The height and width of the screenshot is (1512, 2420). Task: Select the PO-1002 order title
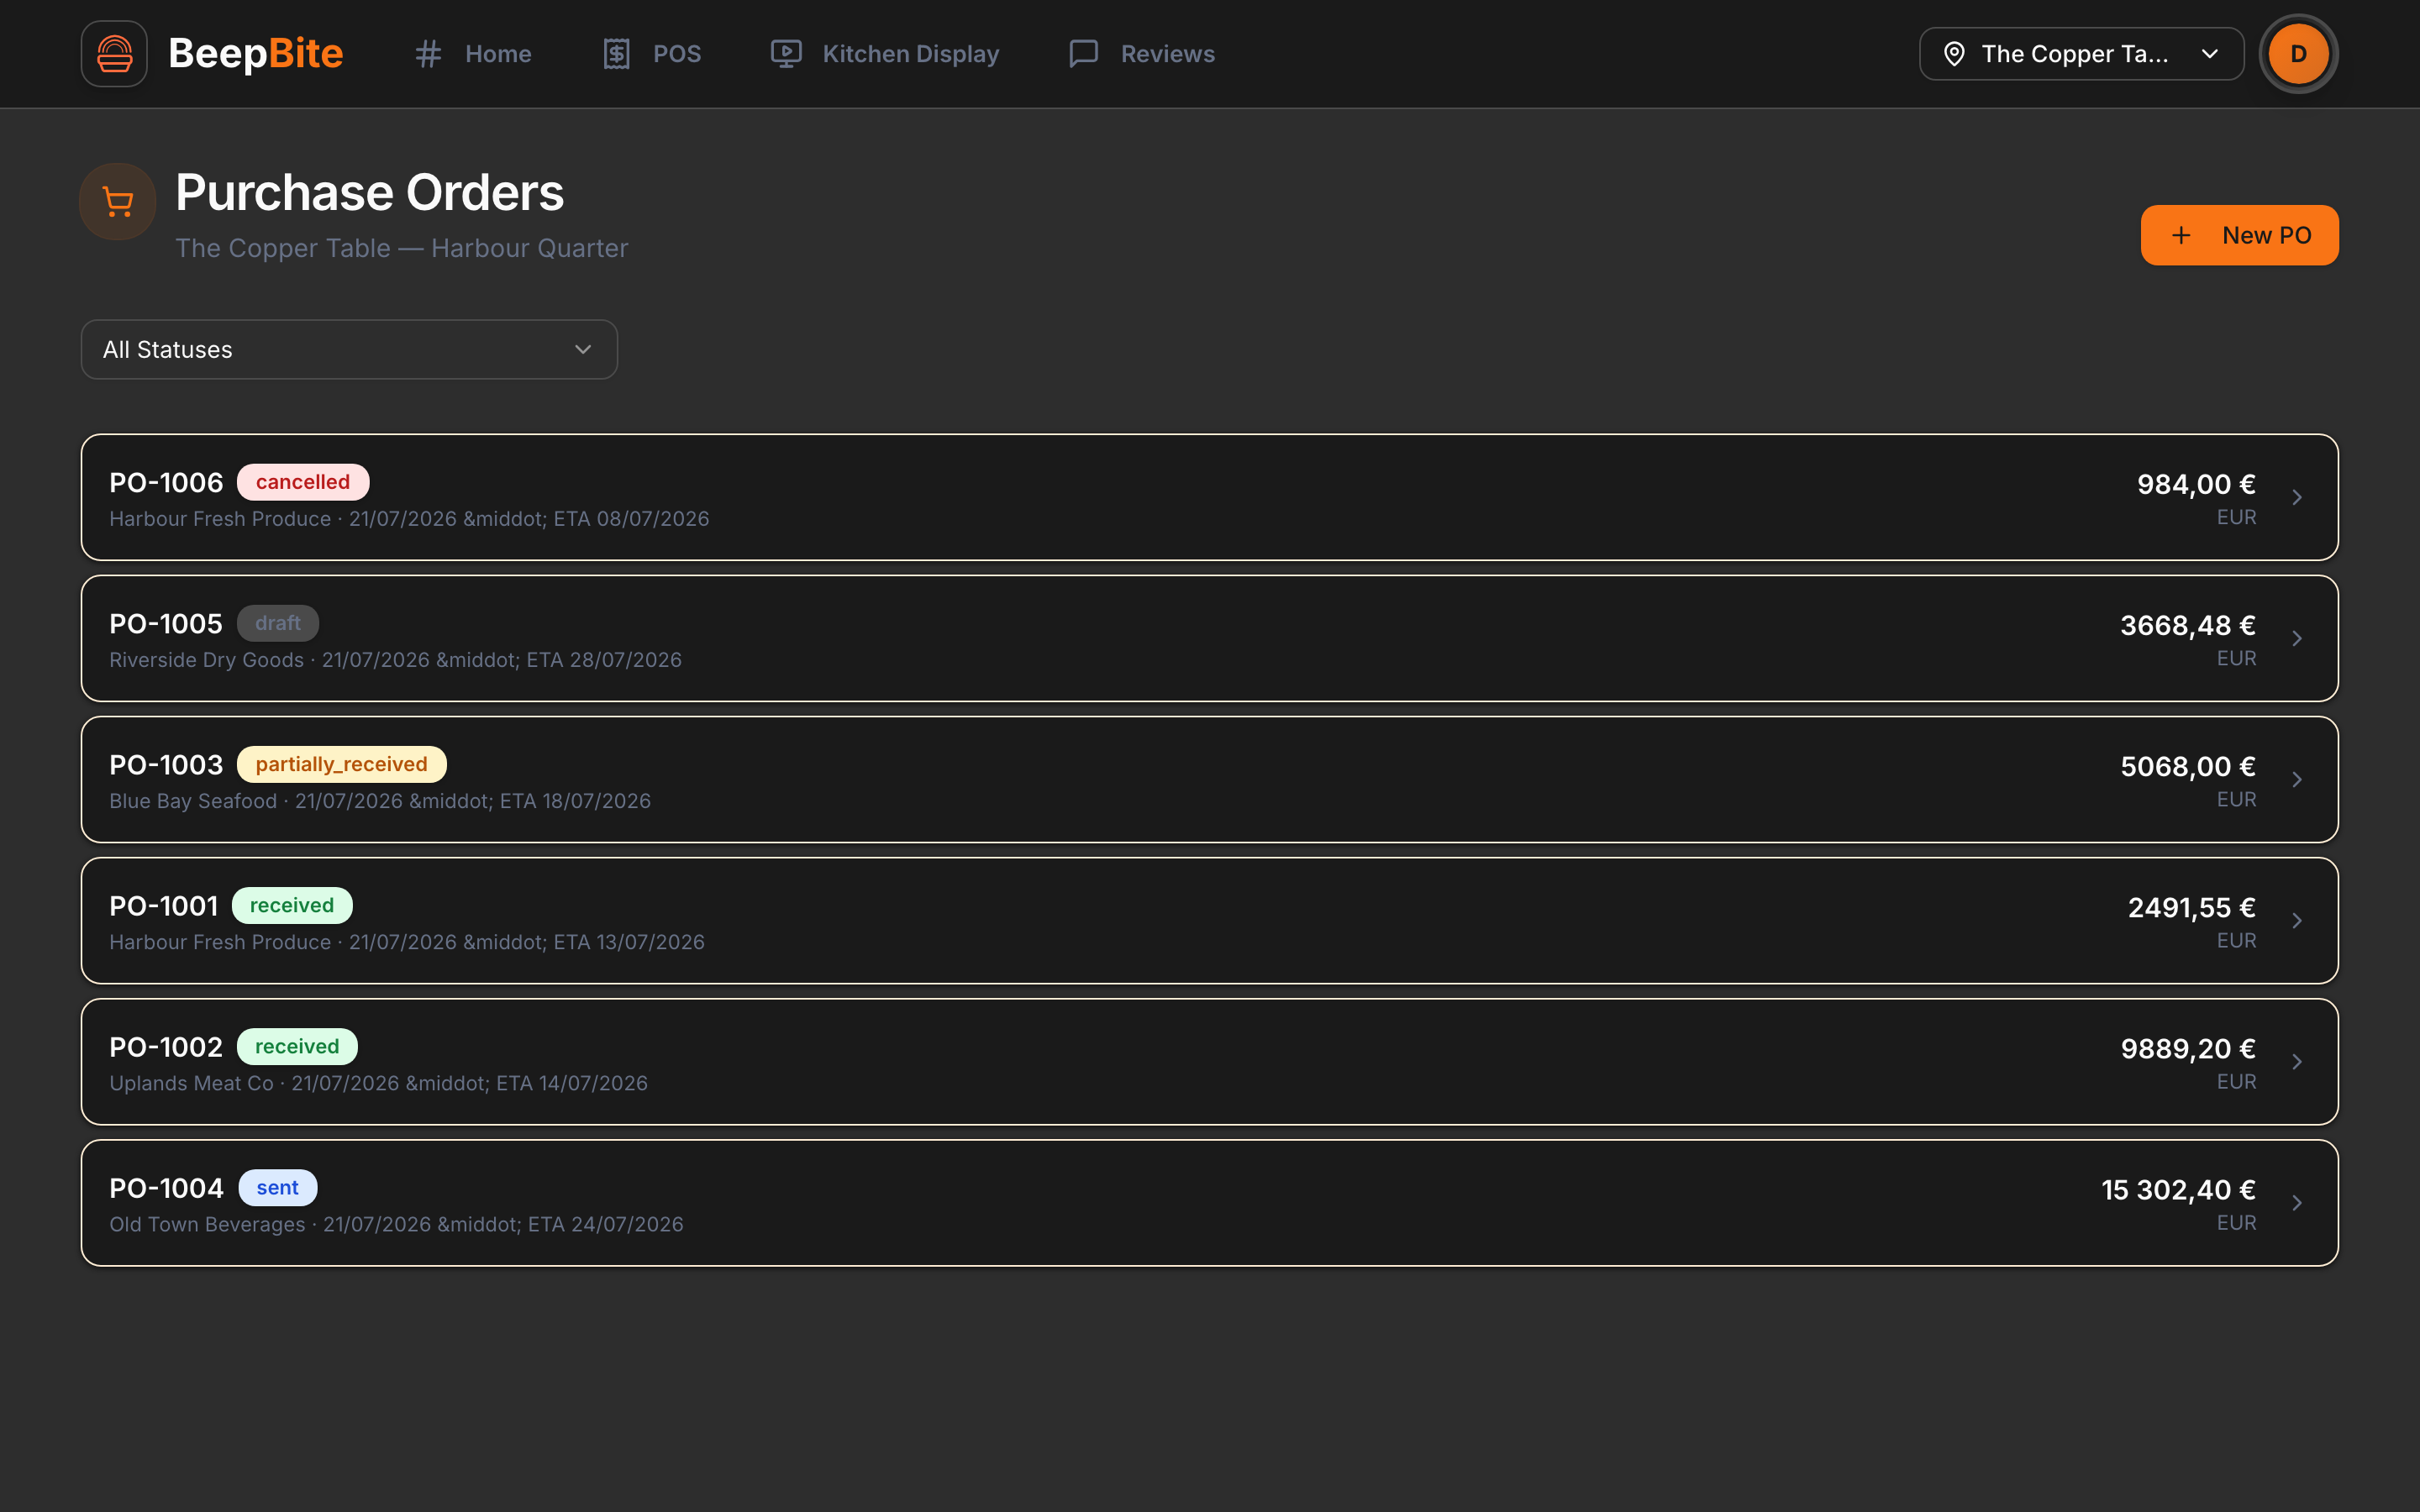(166, 1047)
